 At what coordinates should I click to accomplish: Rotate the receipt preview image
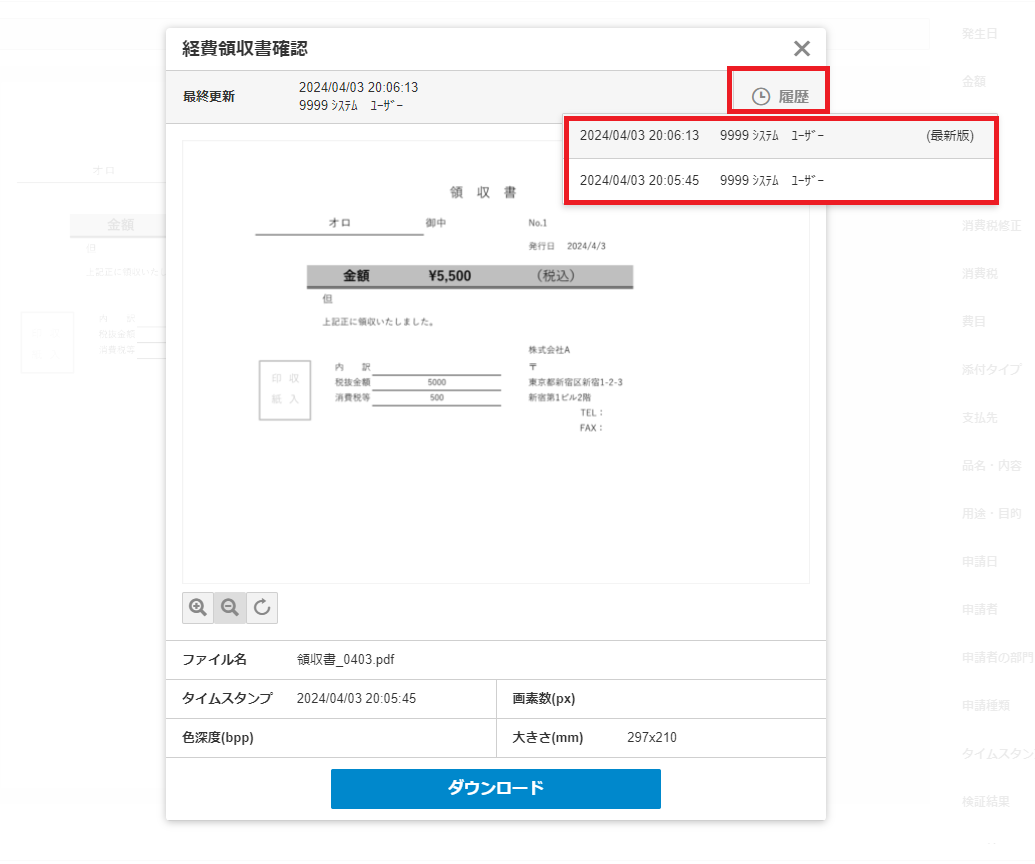[x=262, y=607]
